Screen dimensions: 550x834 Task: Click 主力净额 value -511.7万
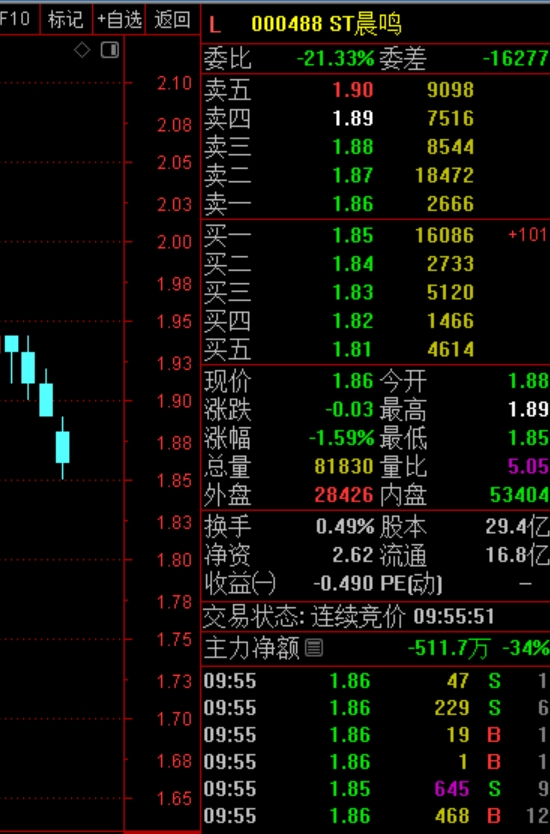tap(448, 648)
